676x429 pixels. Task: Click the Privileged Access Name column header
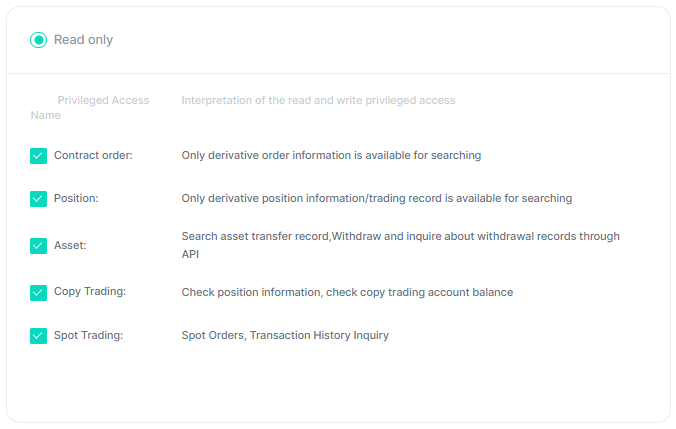90,108
